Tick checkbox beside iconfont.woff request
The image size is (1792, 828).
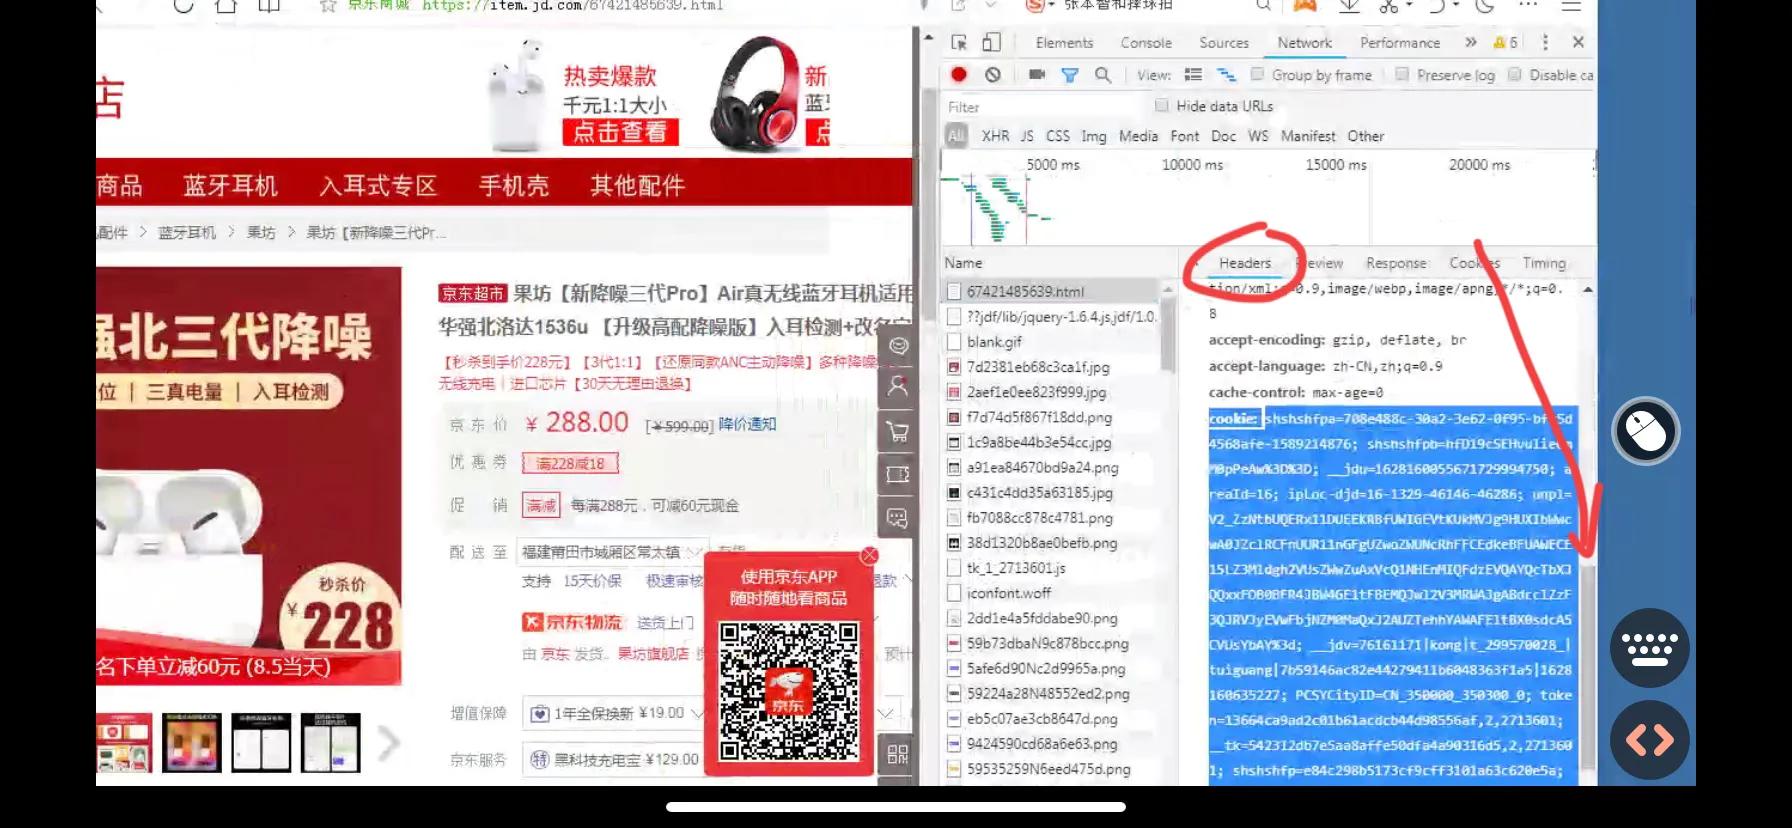(954, 593)
